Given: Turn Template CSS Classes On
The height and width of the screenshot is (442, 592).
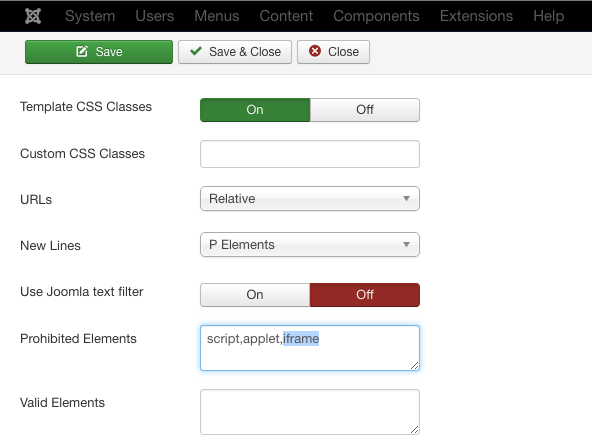Looking at the screenshot, I should coord(255,110).
